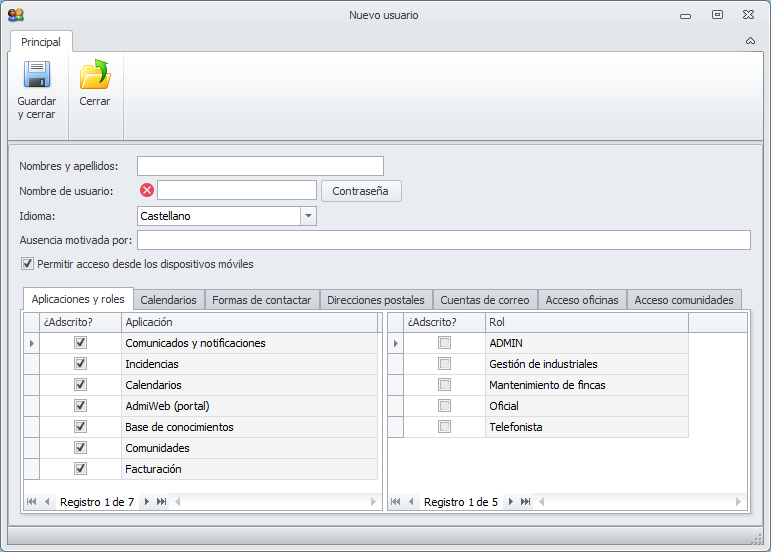Focus the Nombres y apellidos field
The width and height of the screenshot is (771, 552).
(260, 166)
